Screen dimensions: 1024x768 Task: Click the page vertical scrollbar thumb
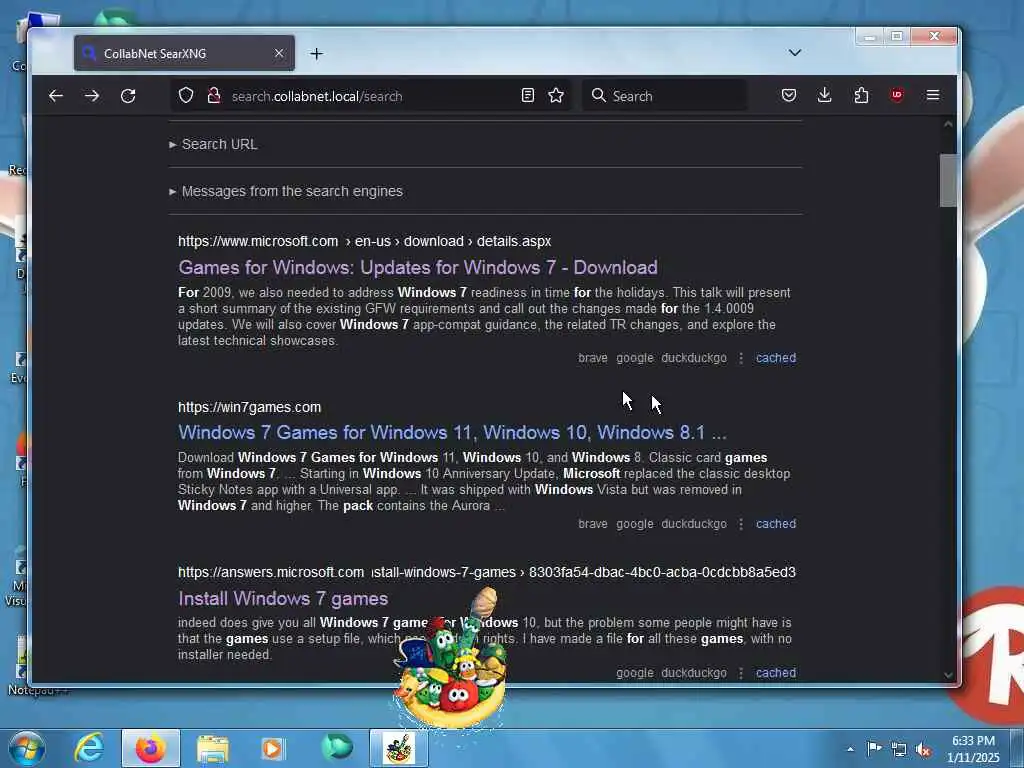pyautogui.click(x=948, y=180)
